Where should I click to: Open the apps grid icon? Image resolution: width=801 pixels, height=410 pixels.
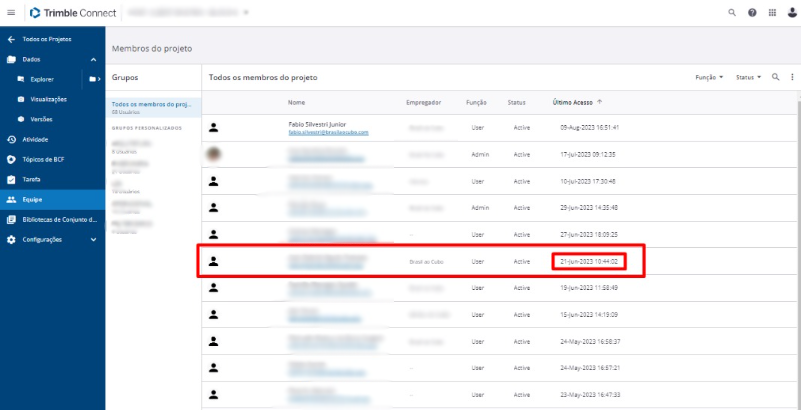(771, 13)
